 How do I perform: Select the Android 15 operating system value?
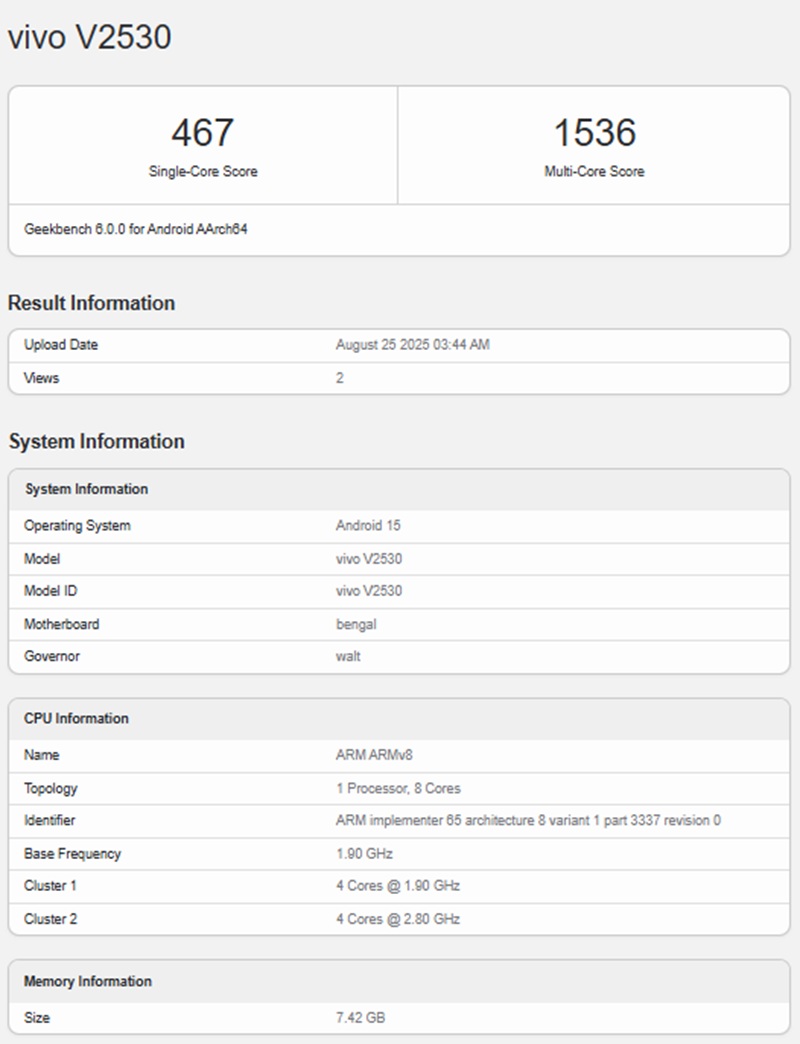pyautogui.click(x=363, y=525)
